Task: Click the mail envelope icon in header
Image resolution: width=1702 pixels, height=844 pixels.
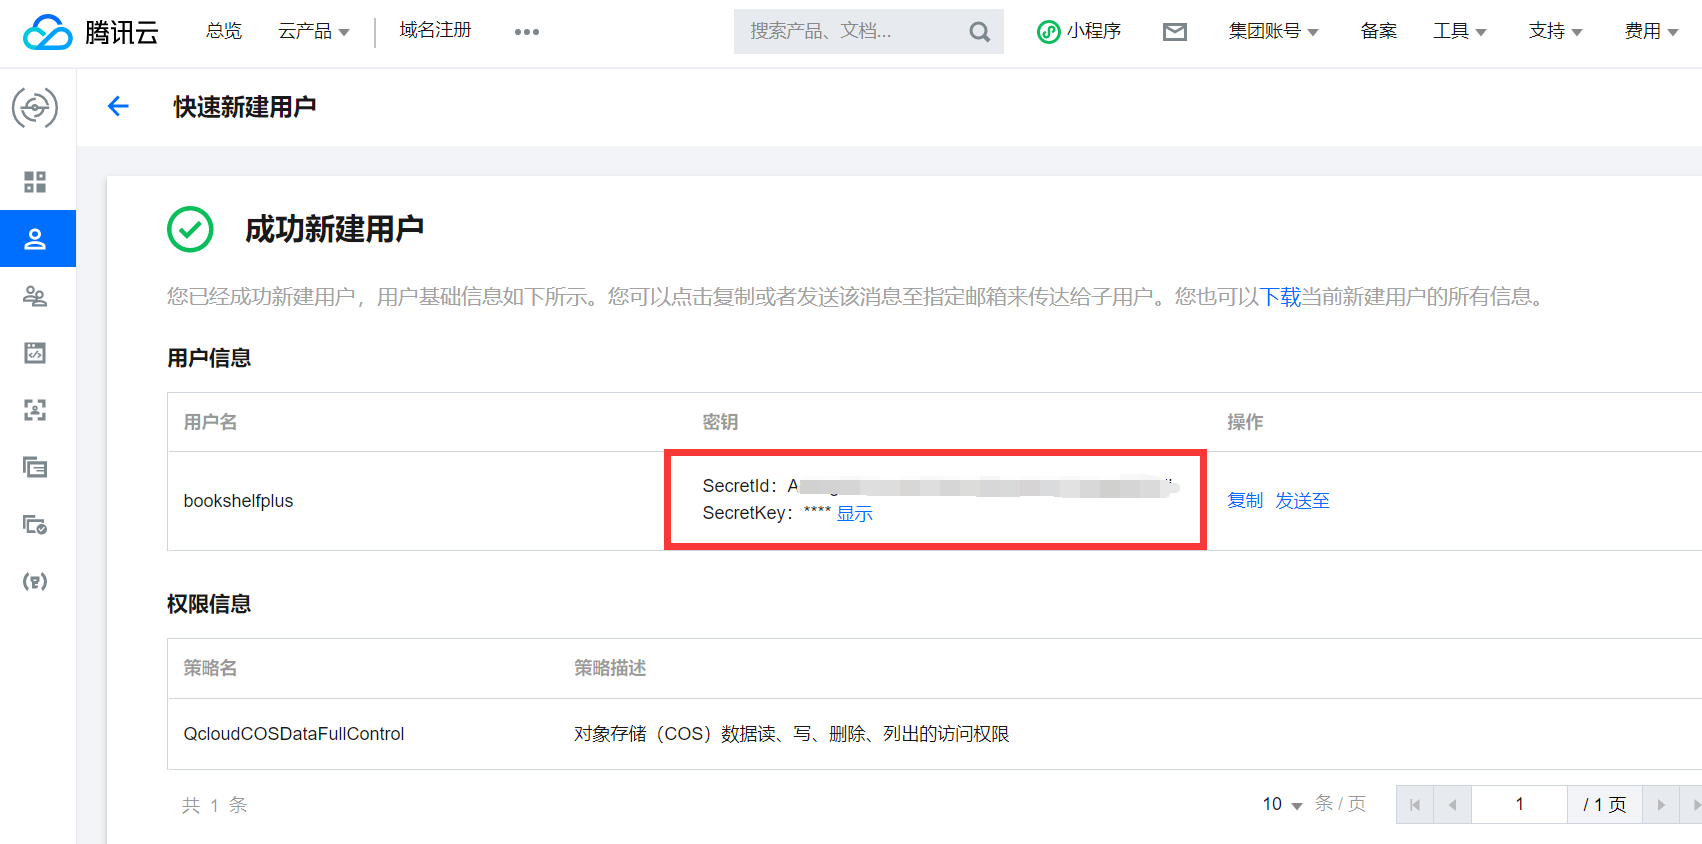Action: (x=1174, y=32)
